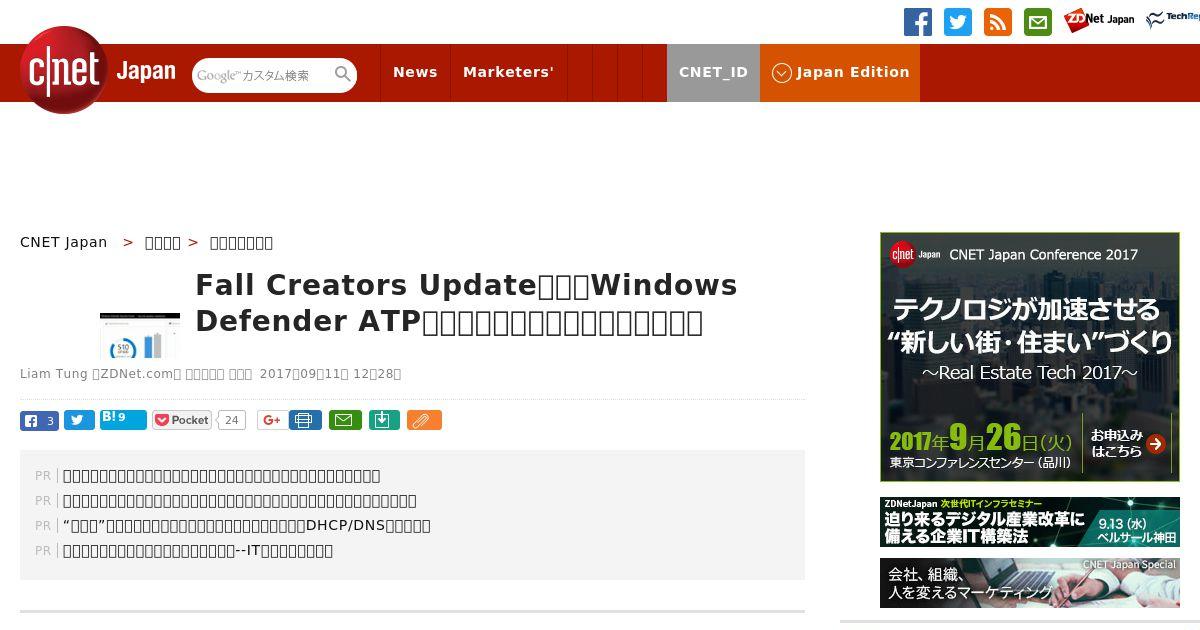Open the PR link mentioning IT
The height and width of the screenshot is (630, 1200).
pyautogui.click(x=198, y=550)
